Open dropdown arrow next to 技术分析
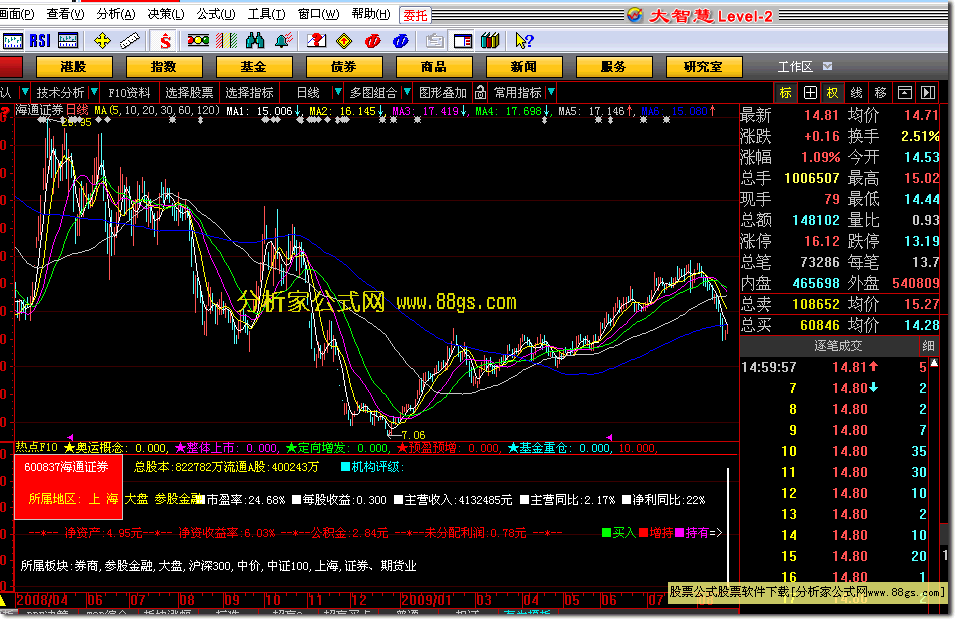Screen dimensions: 958x621 point(93,92)
